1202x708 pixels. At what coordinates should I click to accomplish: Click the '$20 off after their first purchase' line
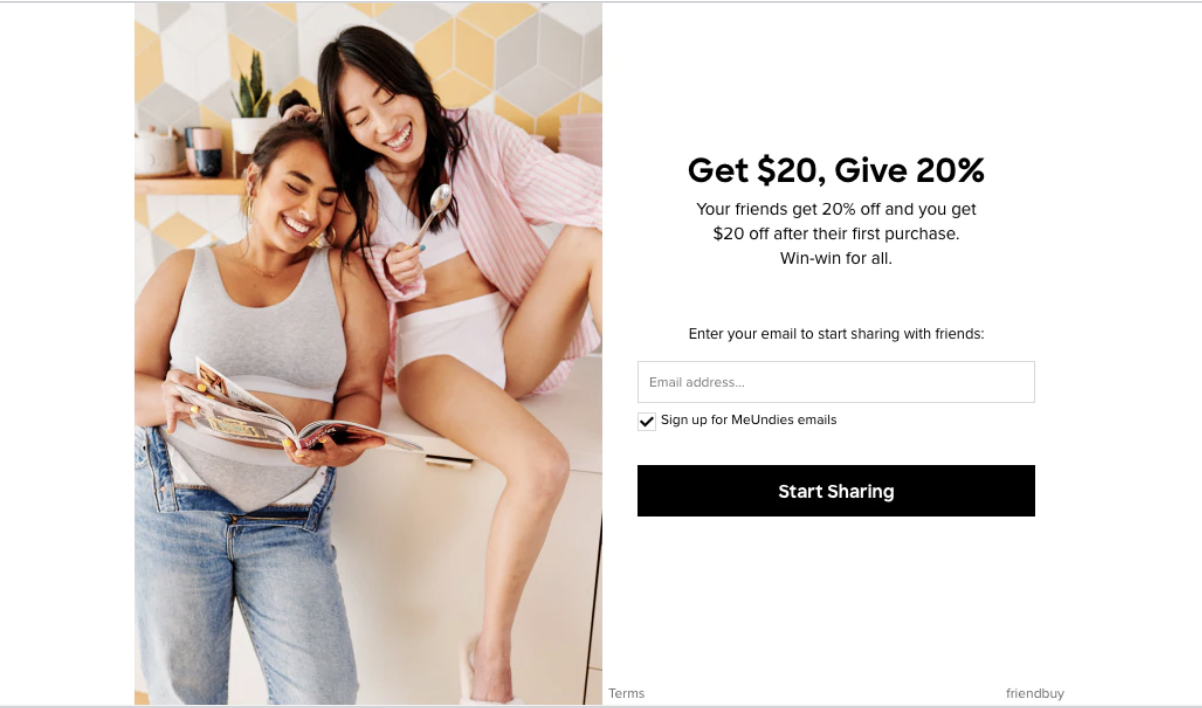click(836, 234)
